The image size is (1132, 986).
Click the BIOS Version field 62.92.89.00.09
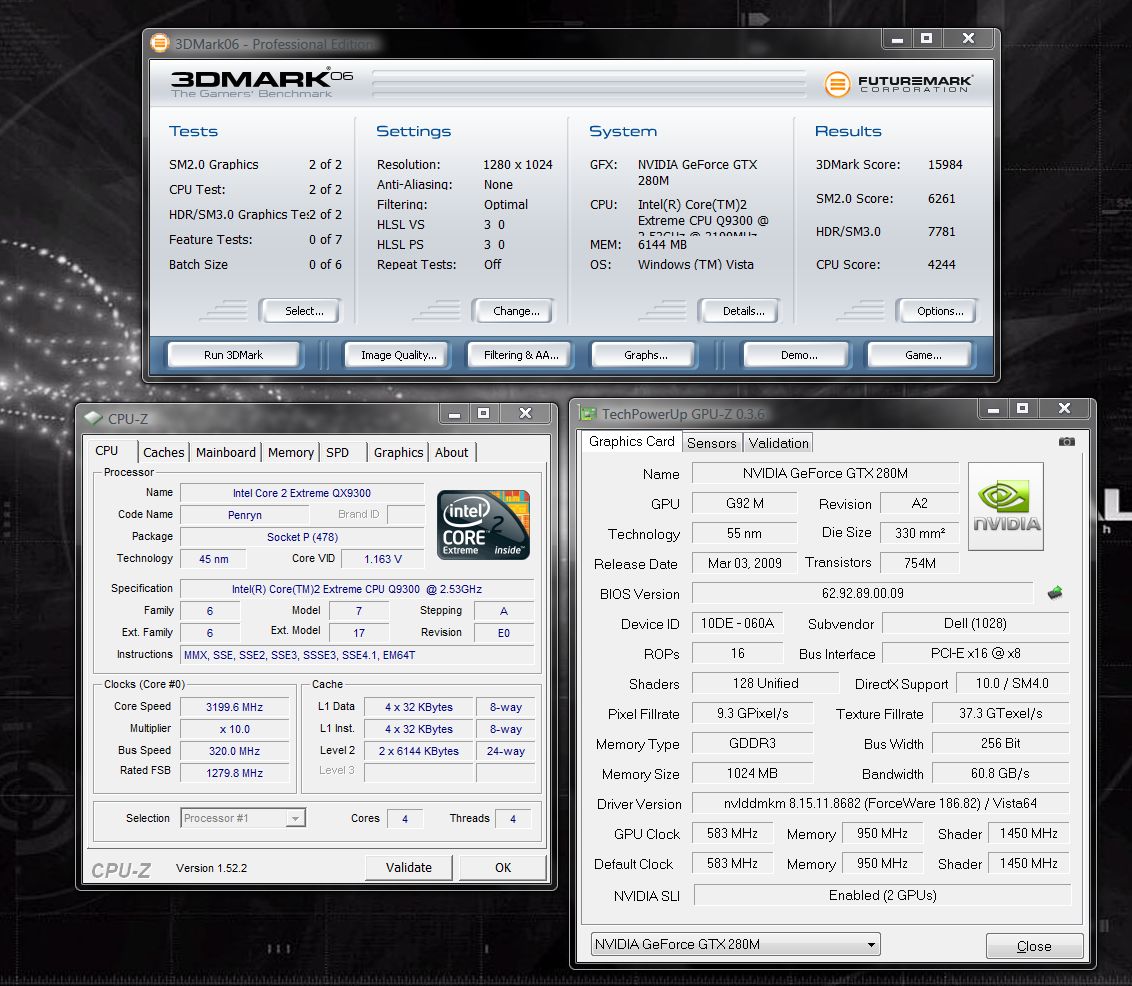tap(863, 593)
